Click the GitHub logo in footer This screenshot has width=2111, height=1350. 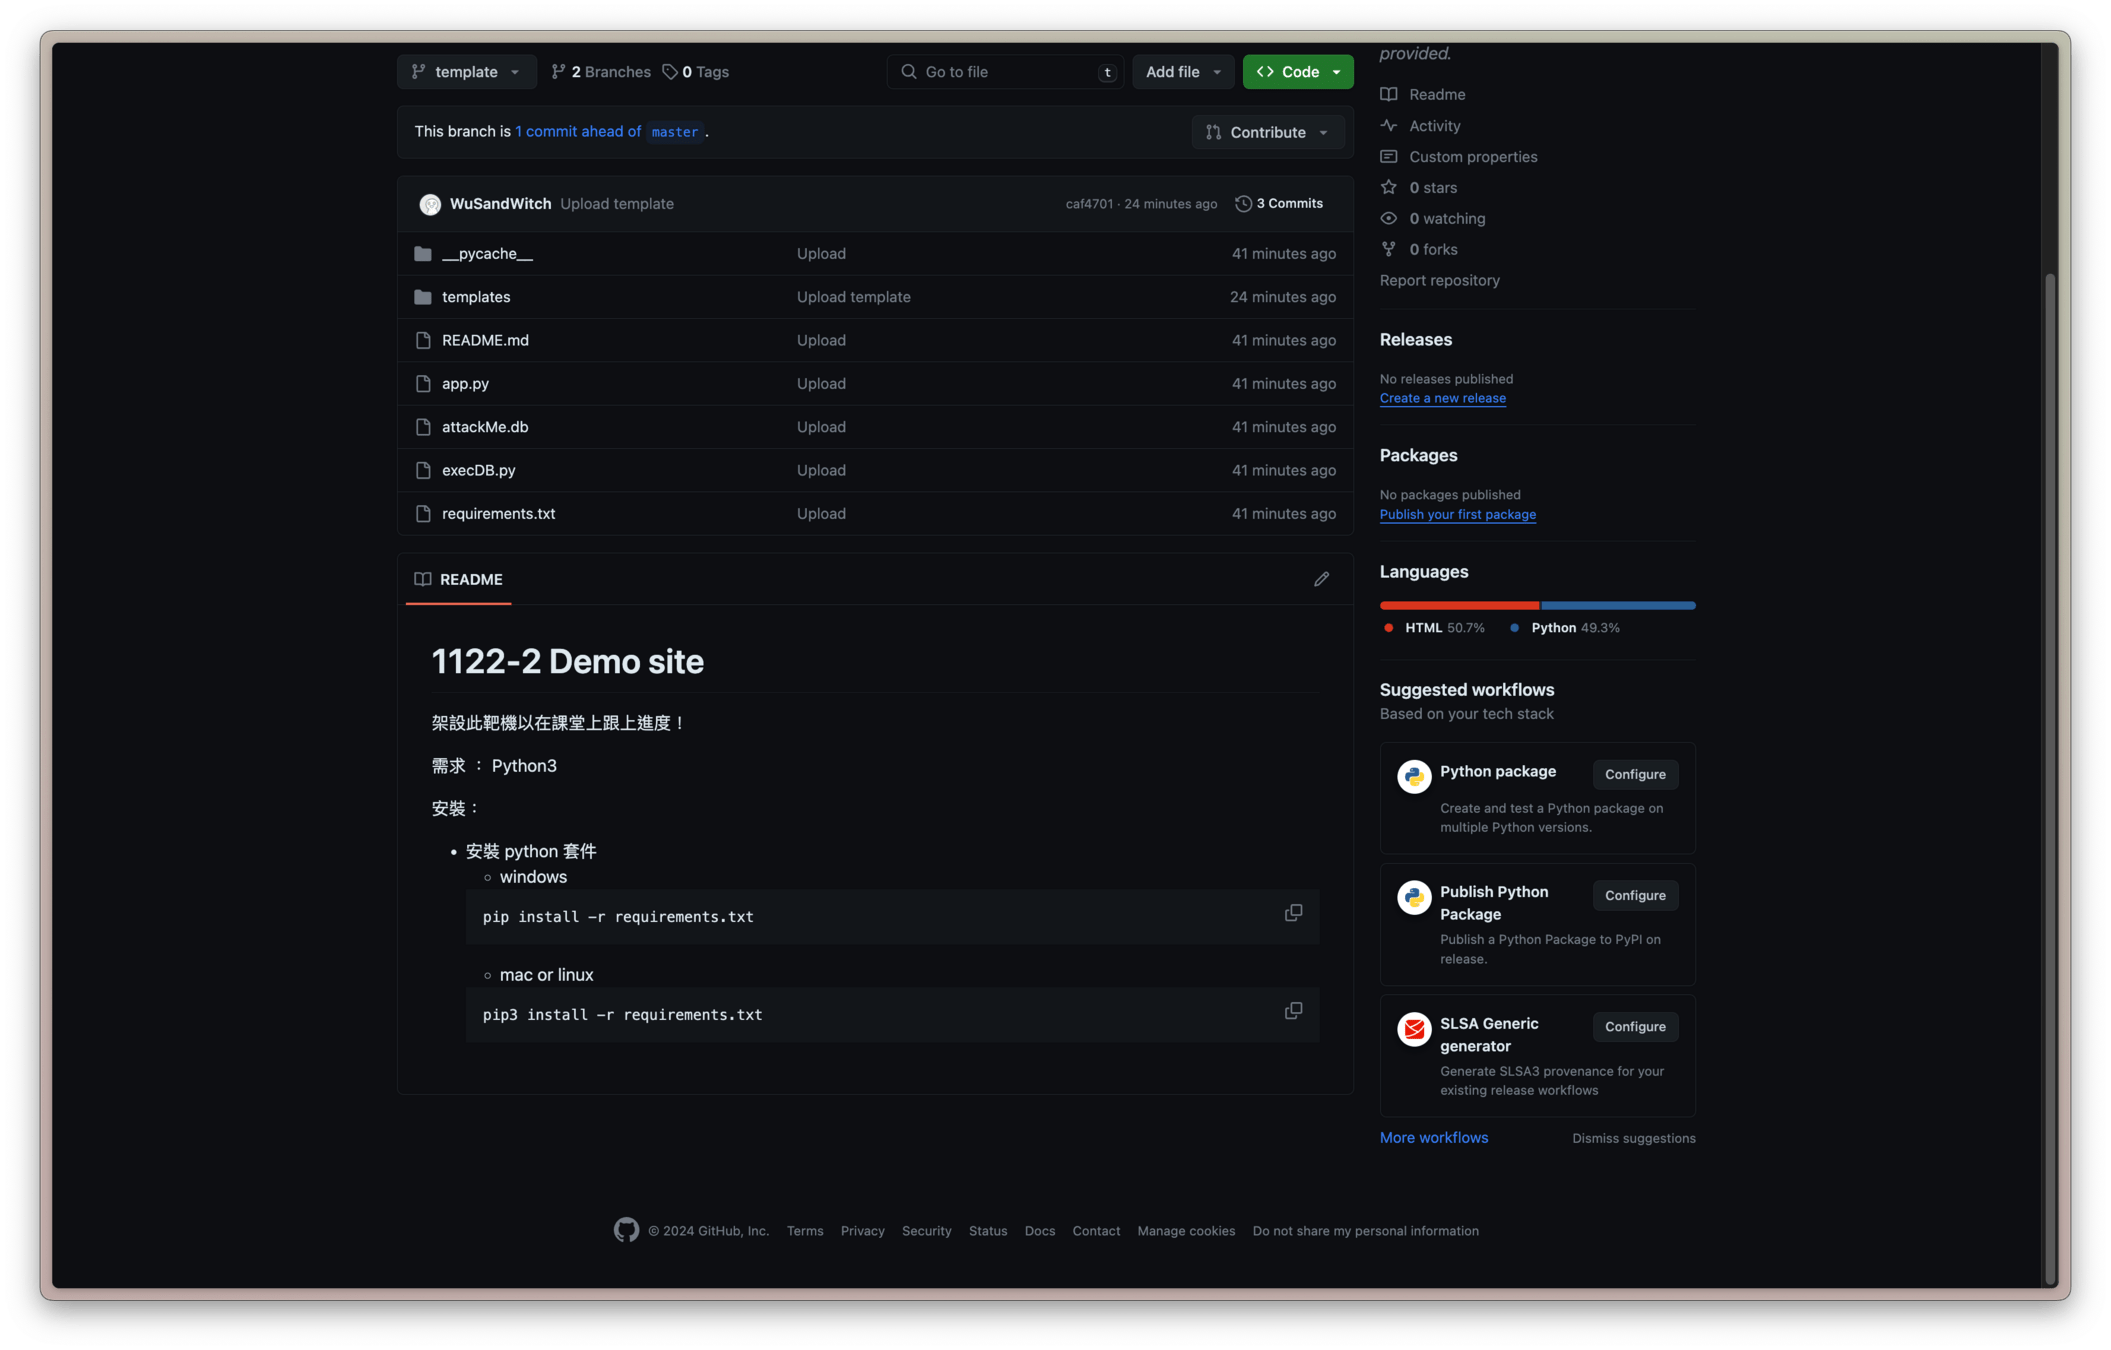pos(626,1230)
